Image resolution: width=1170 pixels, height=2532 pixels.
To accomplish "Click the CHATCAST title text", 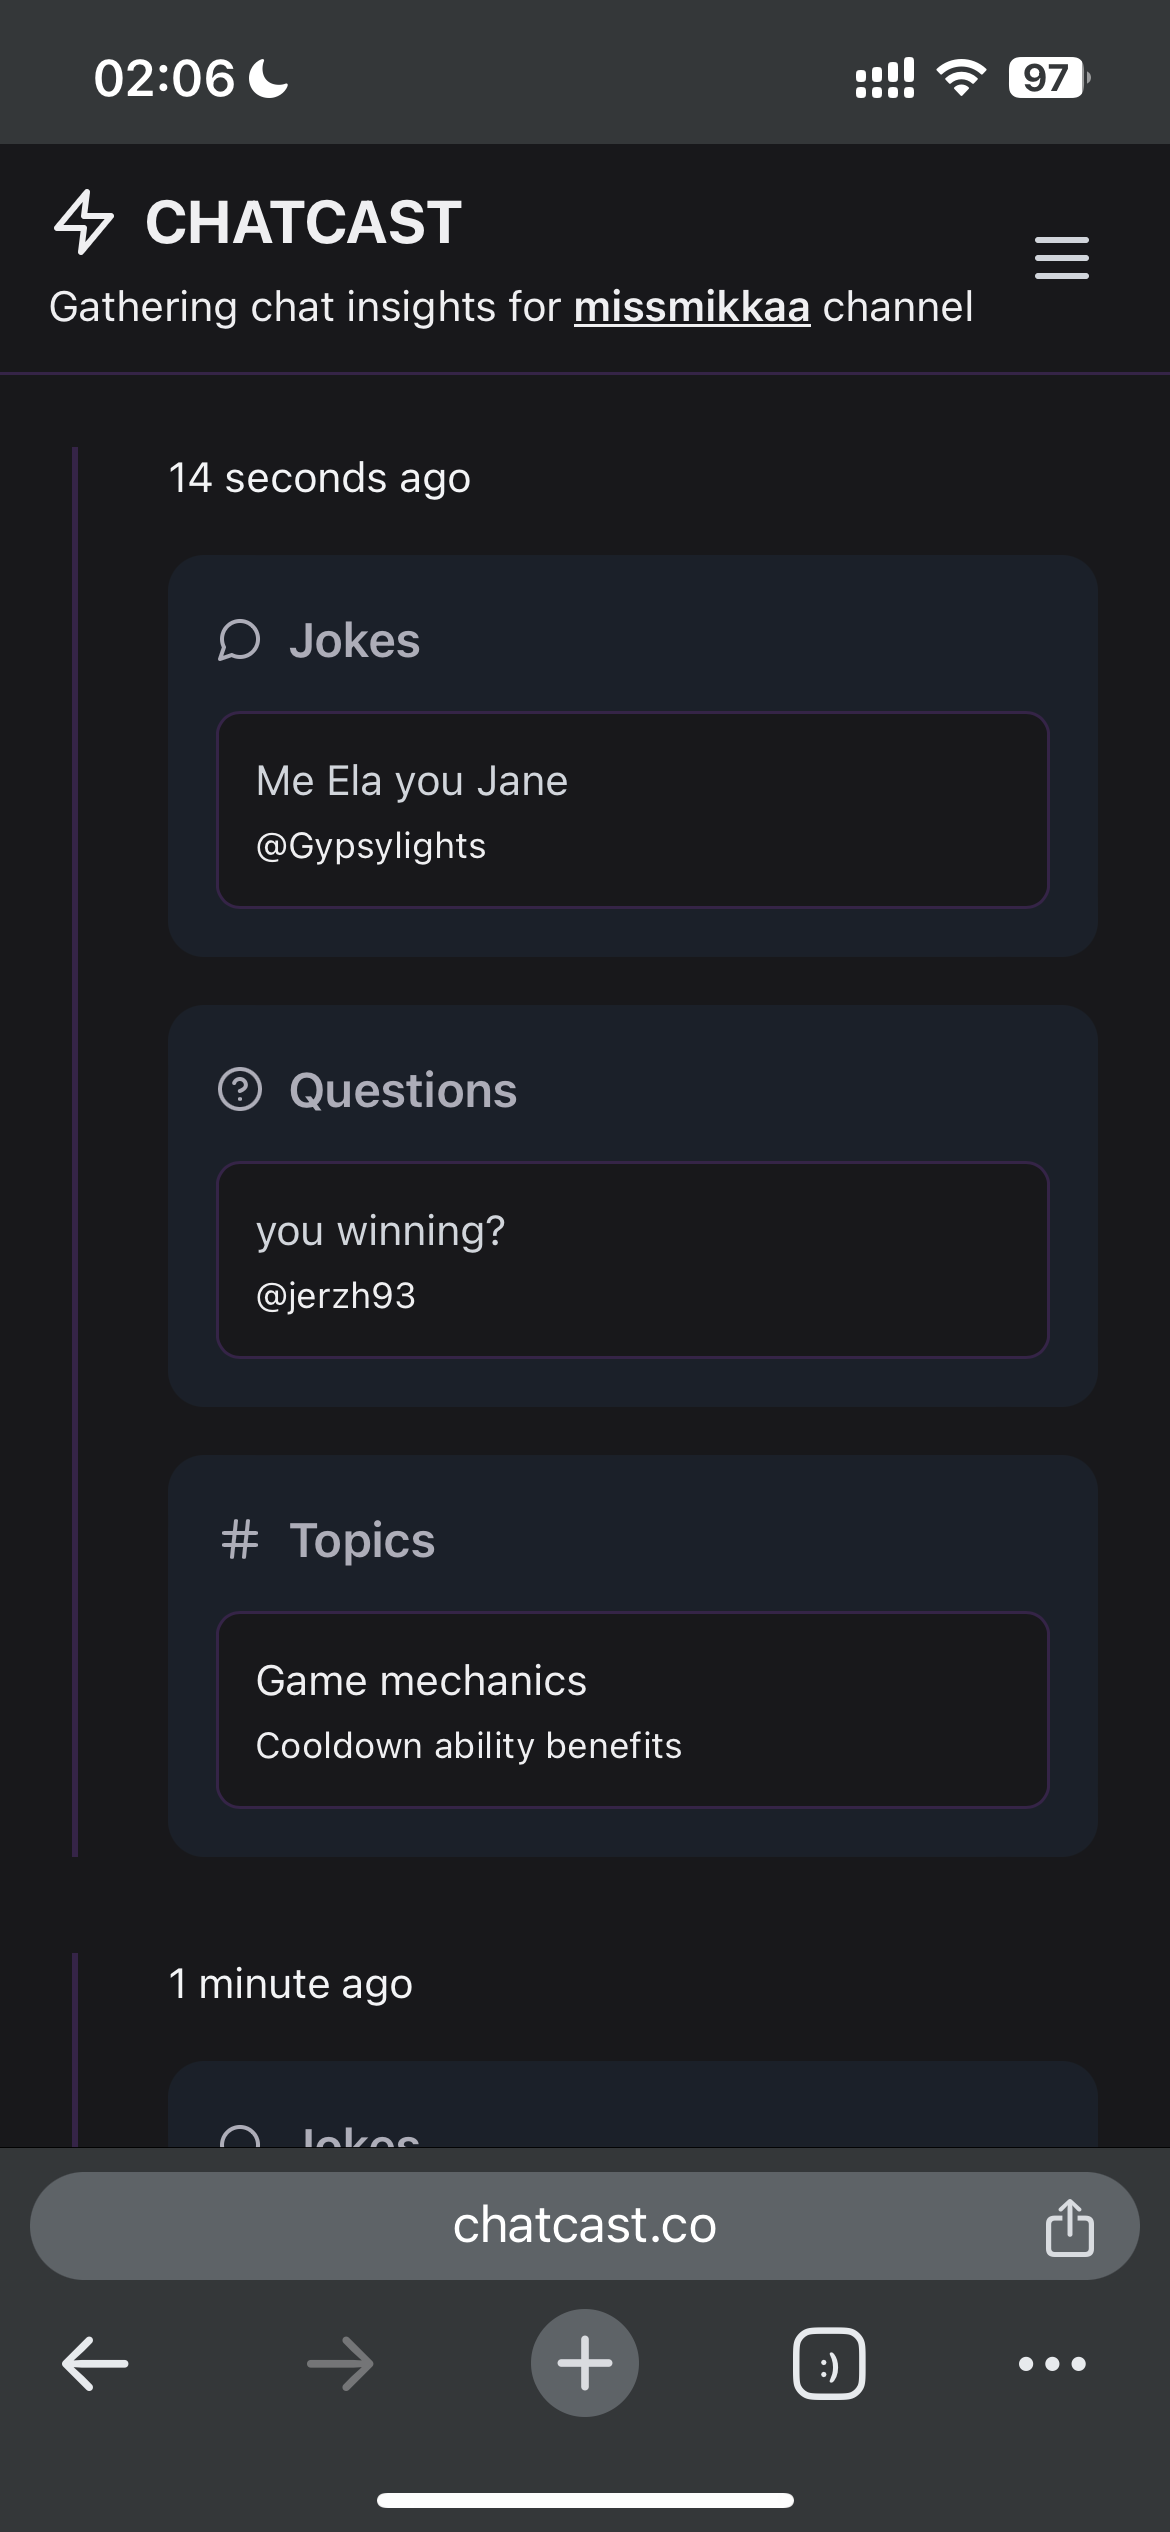I will point(304,222).
